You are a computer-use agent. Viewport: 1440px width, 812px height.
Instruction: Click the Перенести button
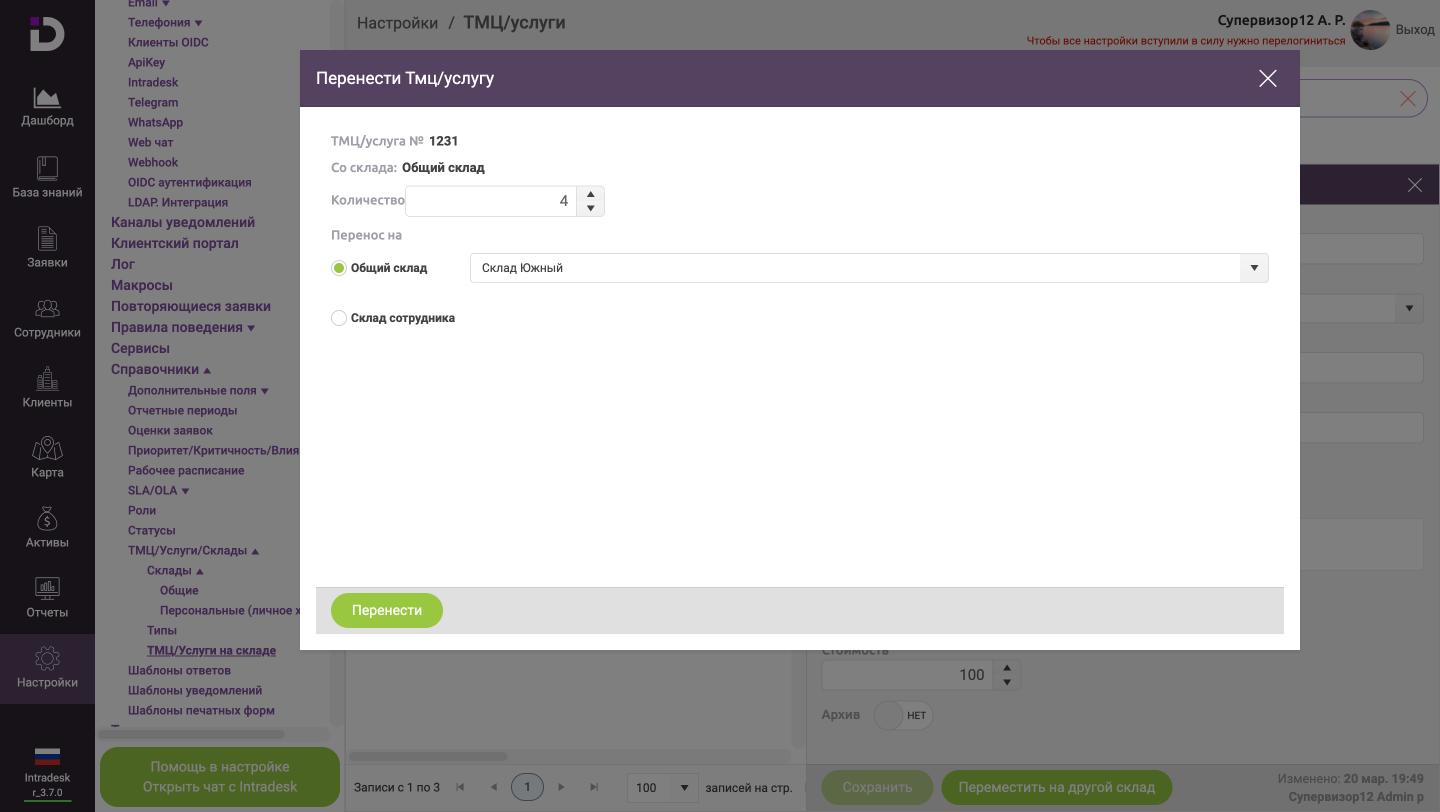pos(387,610)
